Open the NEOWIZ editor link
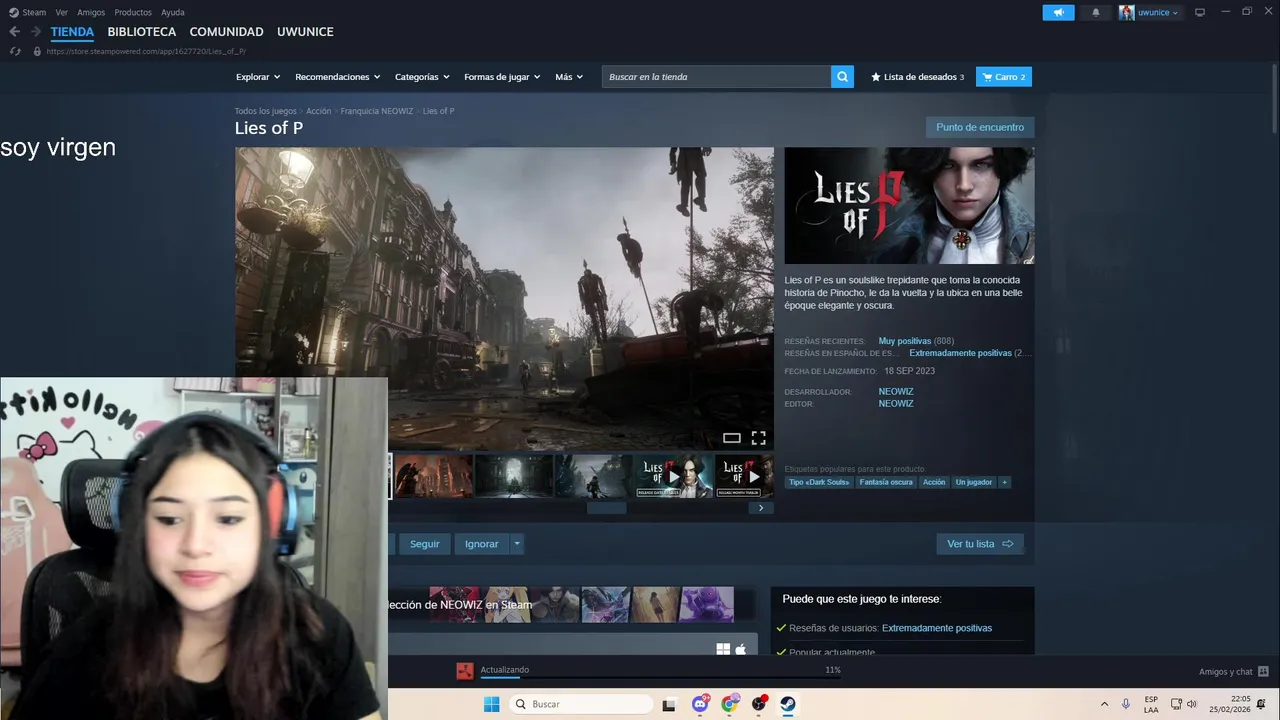This screenshot has height=720, width=1280. pos(896,404)
